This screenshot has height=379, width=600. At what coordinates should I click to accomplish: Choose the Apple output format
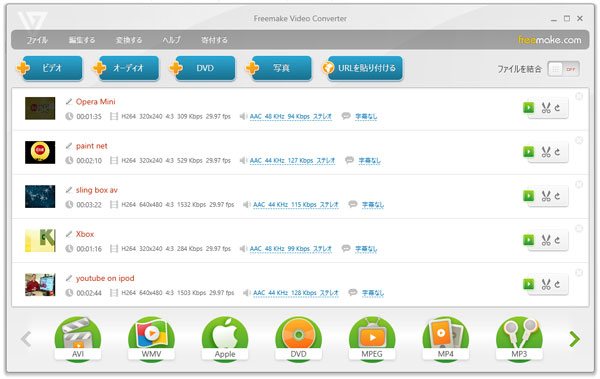coord(225,339)
